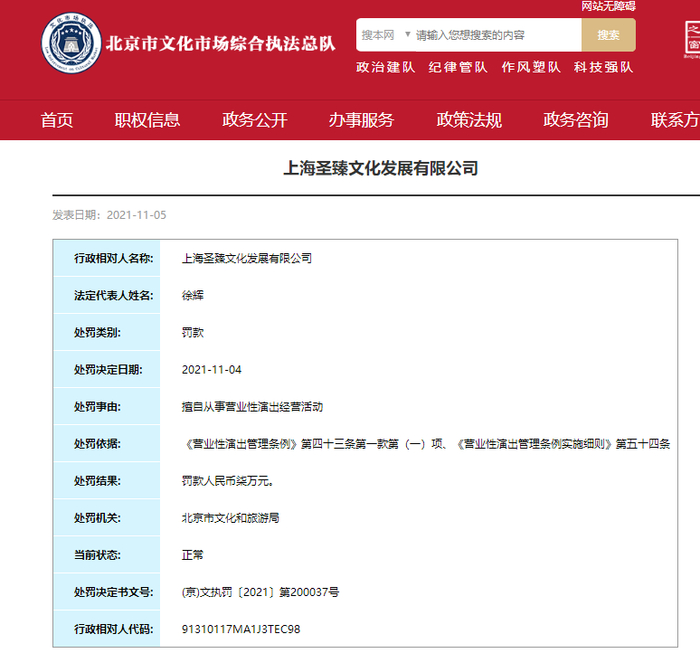The height and width of the screenshot is (663, 700).
Task: Click the Beijing cultural enforcement emblem logo
Action: pos(71,43)
